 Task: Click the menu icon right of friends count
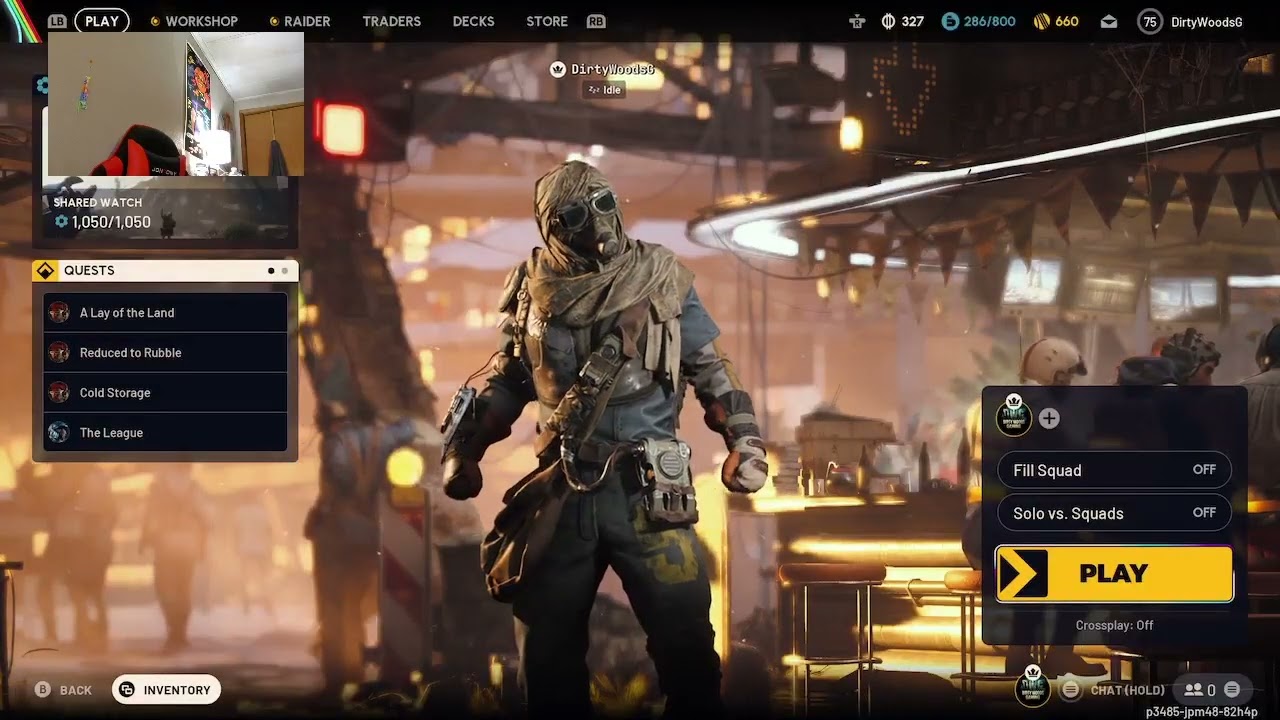1232,690
